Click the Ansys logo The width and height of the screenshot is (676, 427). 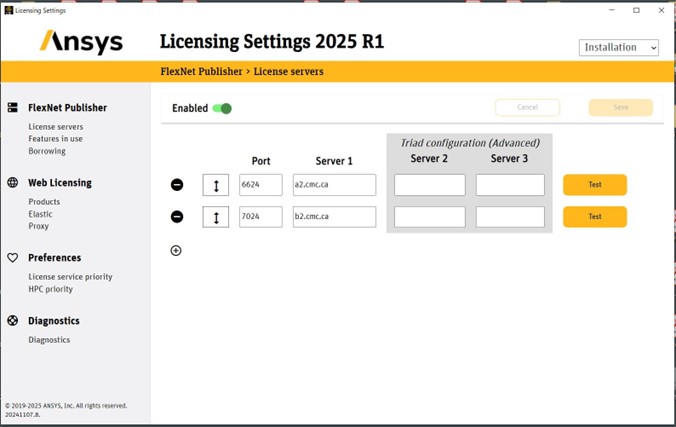click(x=81, y=42)
